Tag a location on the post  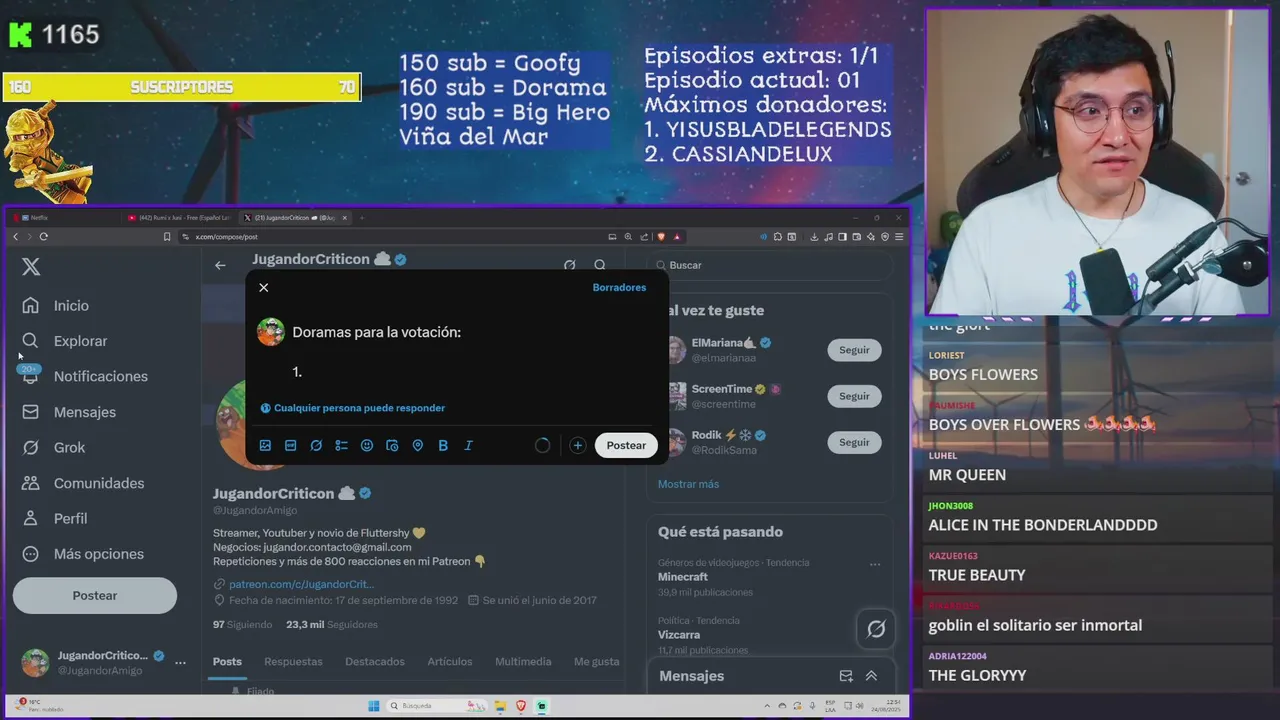click(x=418, y=446)
